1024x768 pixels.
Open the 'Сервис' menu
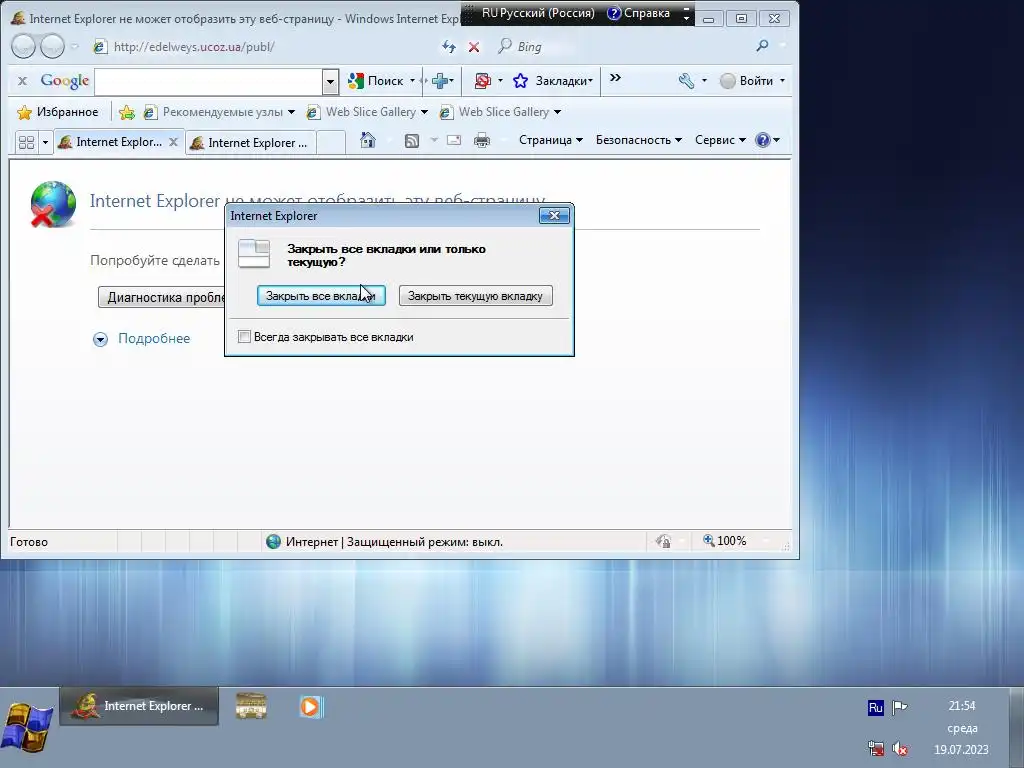(x=720, y=140)
